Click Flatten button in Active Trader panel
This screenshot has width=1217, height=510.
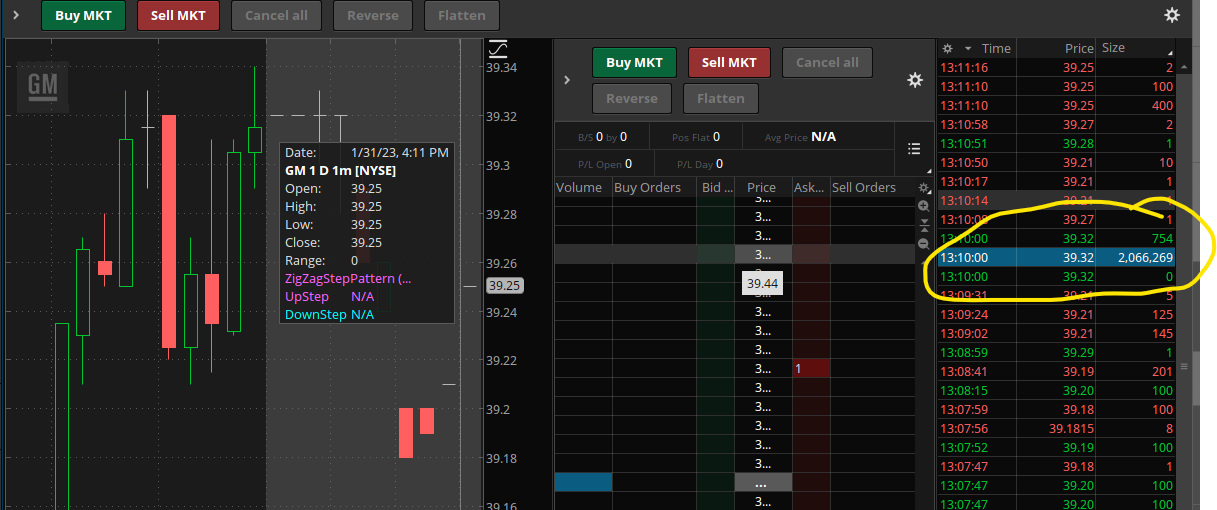tap(720, 99)
